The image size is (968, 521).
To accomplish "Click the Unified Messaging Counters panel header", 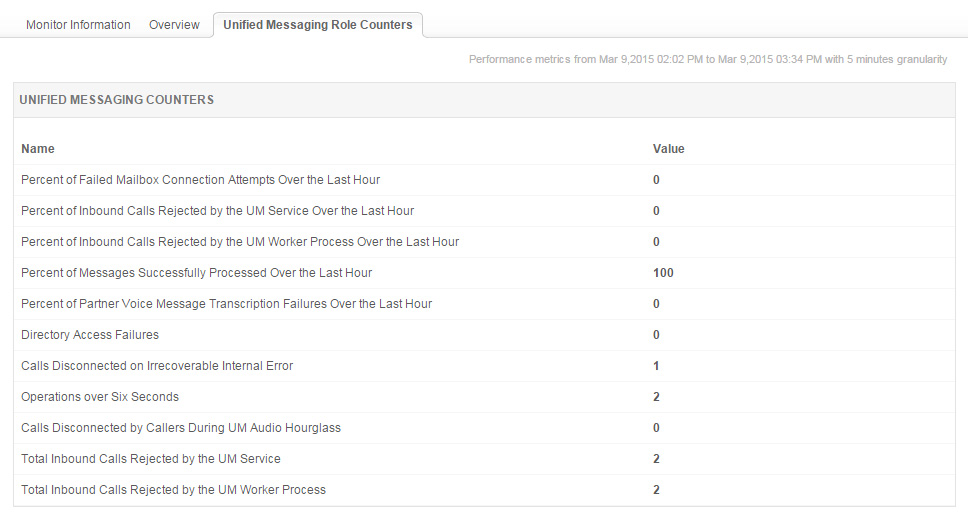I will click(x=116, y=100).
